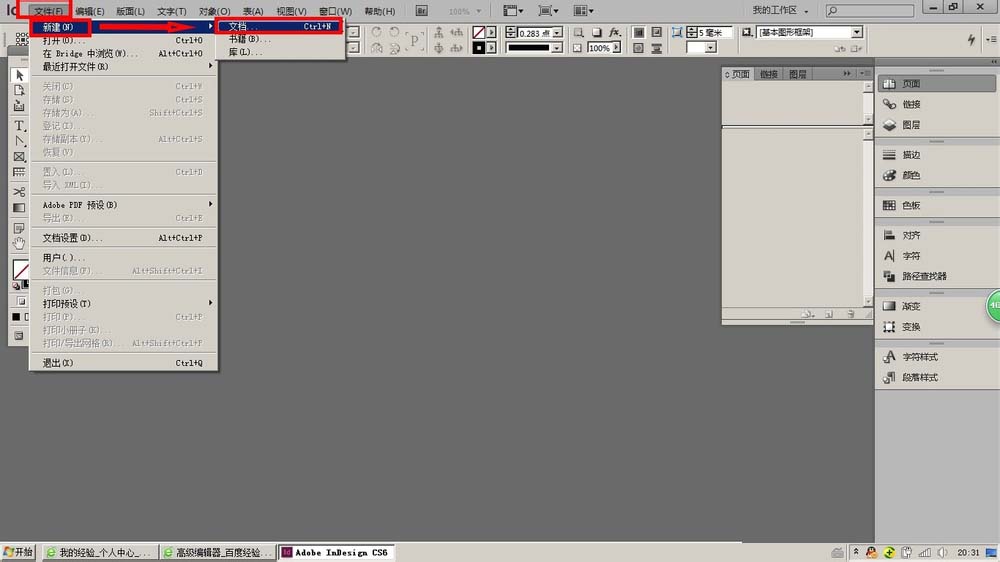
Task: Click 编辑(E) Edit menu
Action: [89, 11]
